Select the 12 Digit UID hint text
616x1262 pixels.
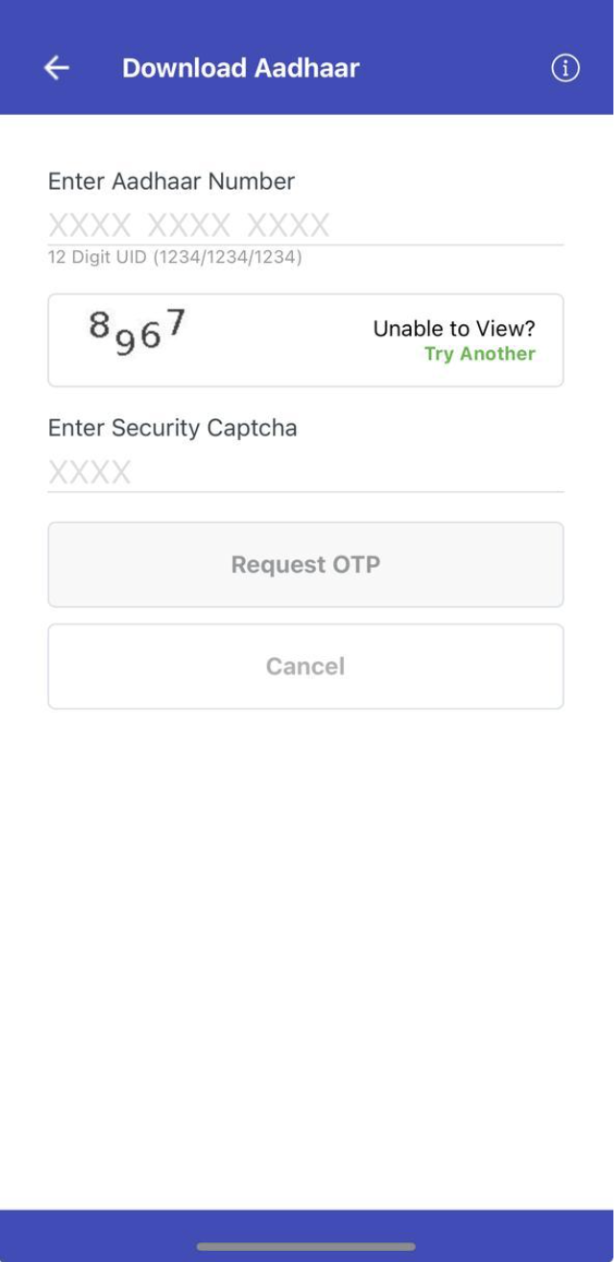tap(173, 258)
